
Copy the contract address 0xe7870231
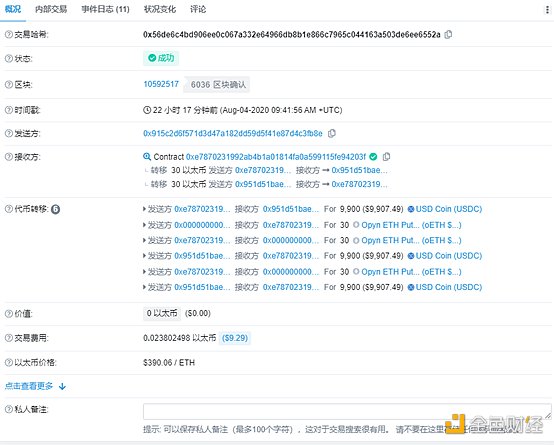tap(387, 156)
